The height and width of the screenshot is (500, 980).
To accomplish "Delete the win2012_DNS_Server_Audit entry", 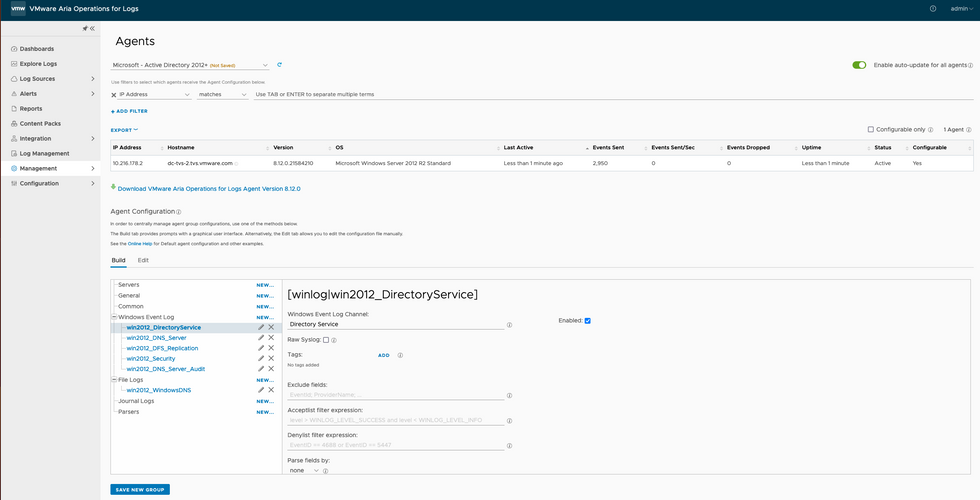I will [x=271, y=369].
